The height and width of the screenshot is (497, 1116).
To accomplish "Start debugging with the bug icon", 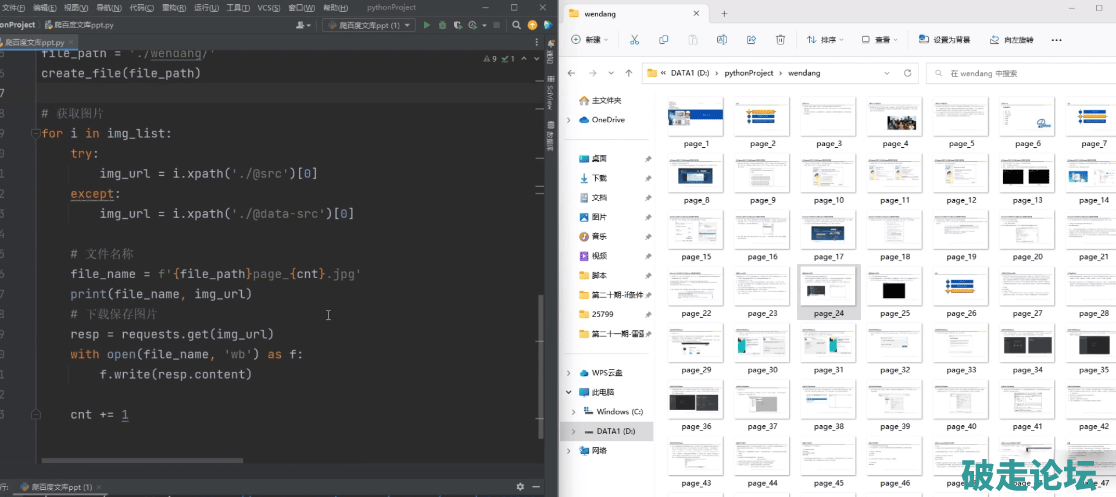I will click(x=444, y=25).
